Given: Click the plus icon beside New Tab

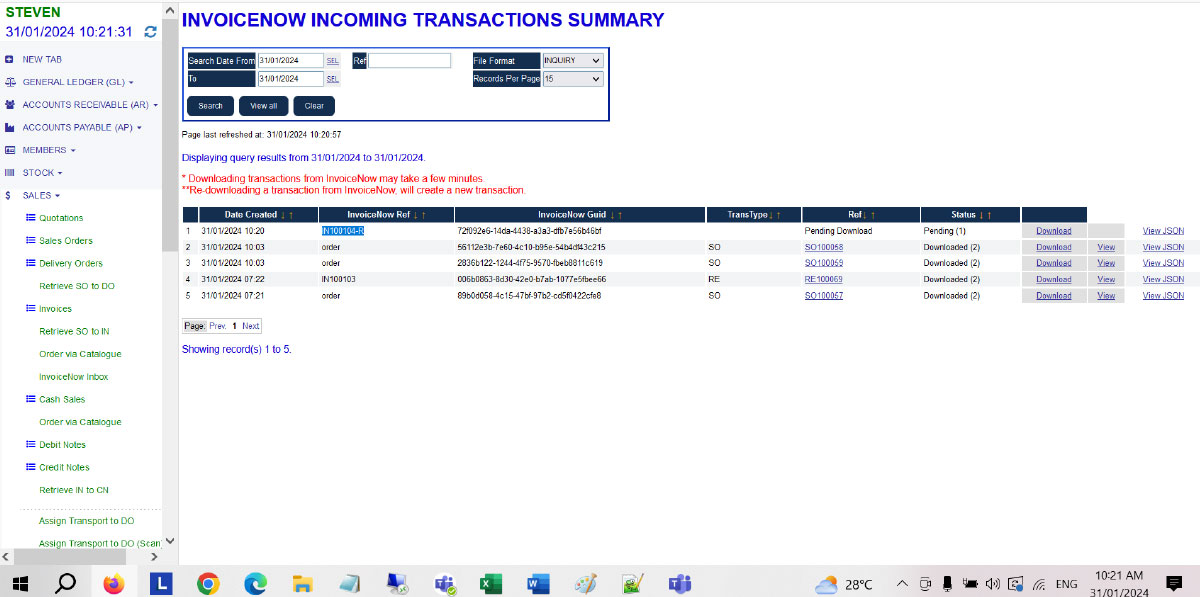Looking at the screenshot, I should point(9,60).
